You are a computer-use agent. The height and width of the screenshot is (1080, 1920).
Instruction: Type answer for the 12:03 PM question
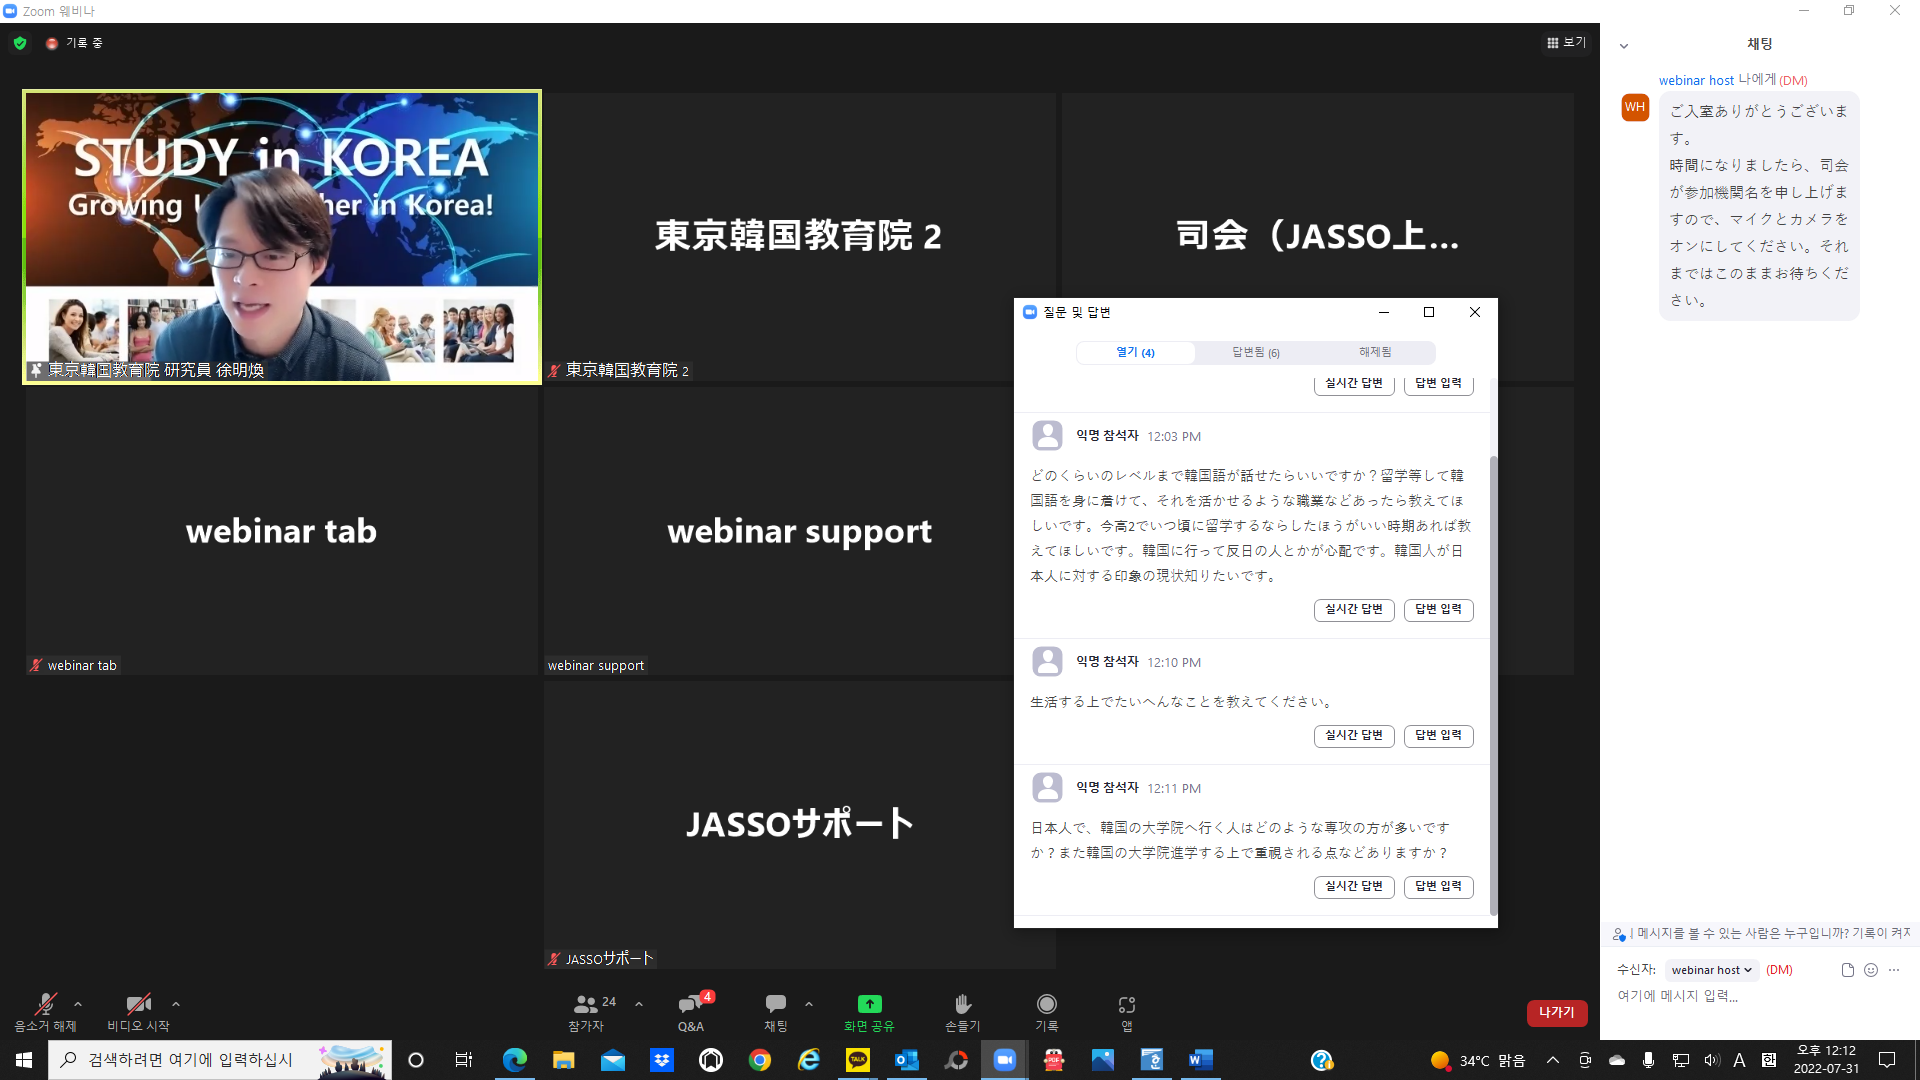click(x=1438, y=609)
